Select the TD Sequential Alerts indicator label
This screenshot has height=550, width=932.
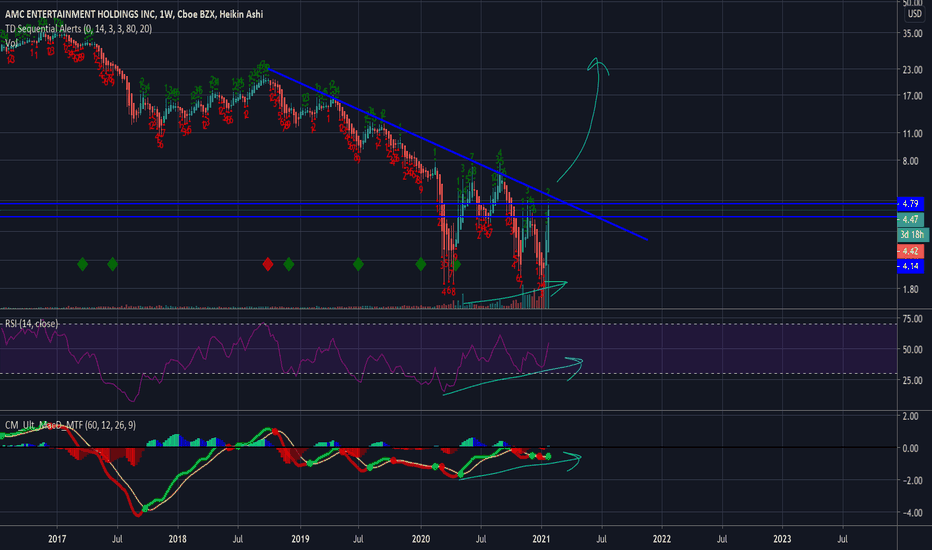pos(78,29)
